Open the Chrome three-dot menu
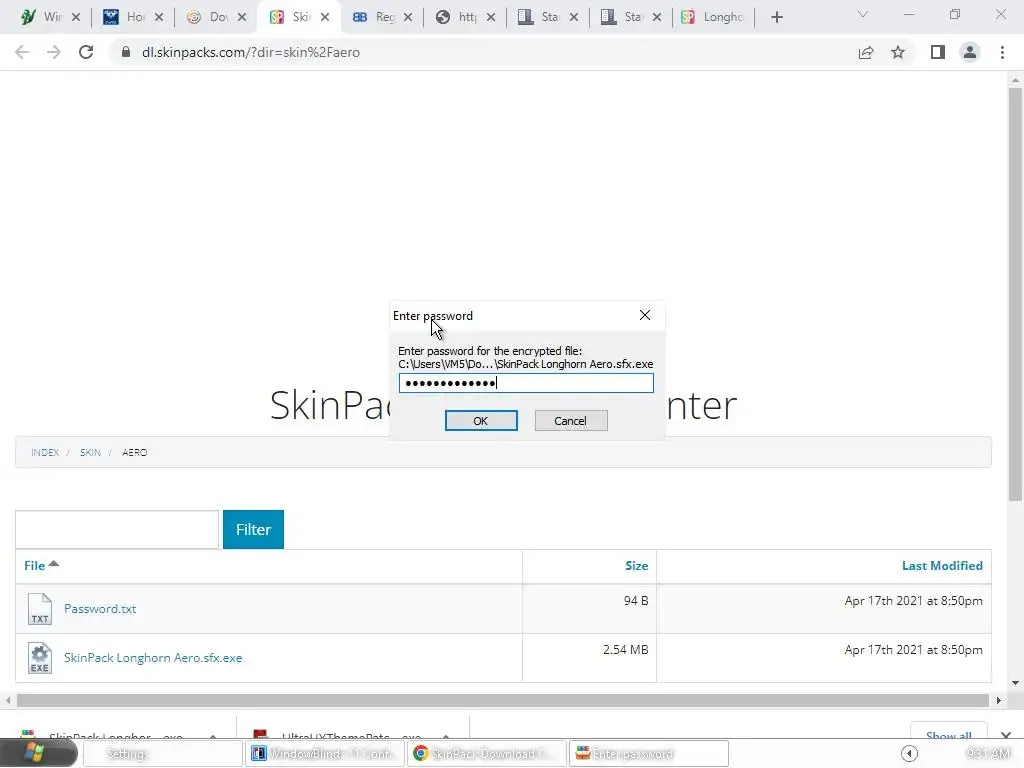This screenshot has width=1024, height=768. [1002, 52]
